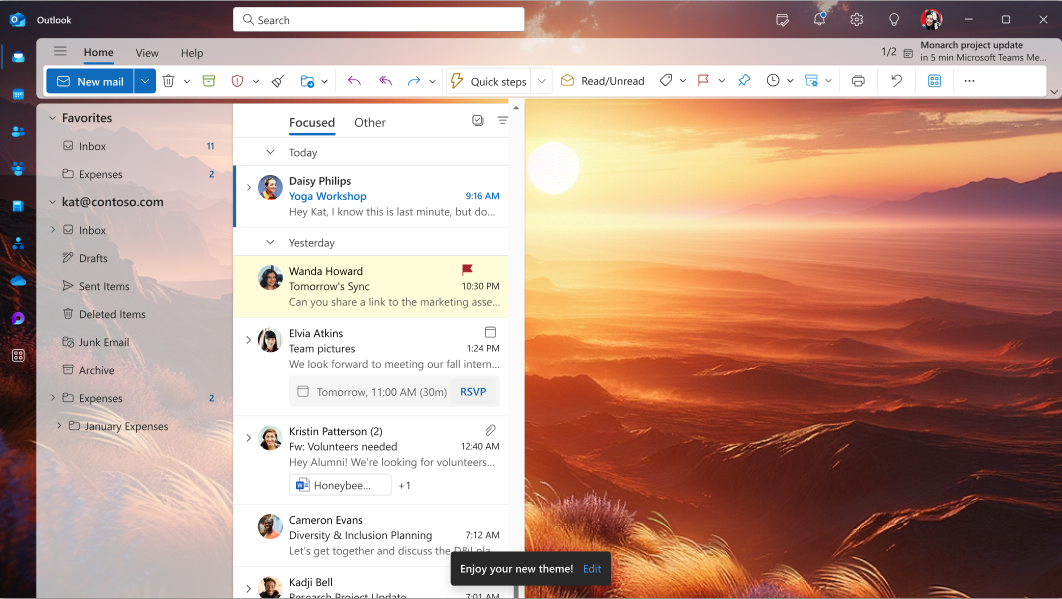Click Edit in the new theme notification
1062x599 pixels.
[x=591, y=568]
